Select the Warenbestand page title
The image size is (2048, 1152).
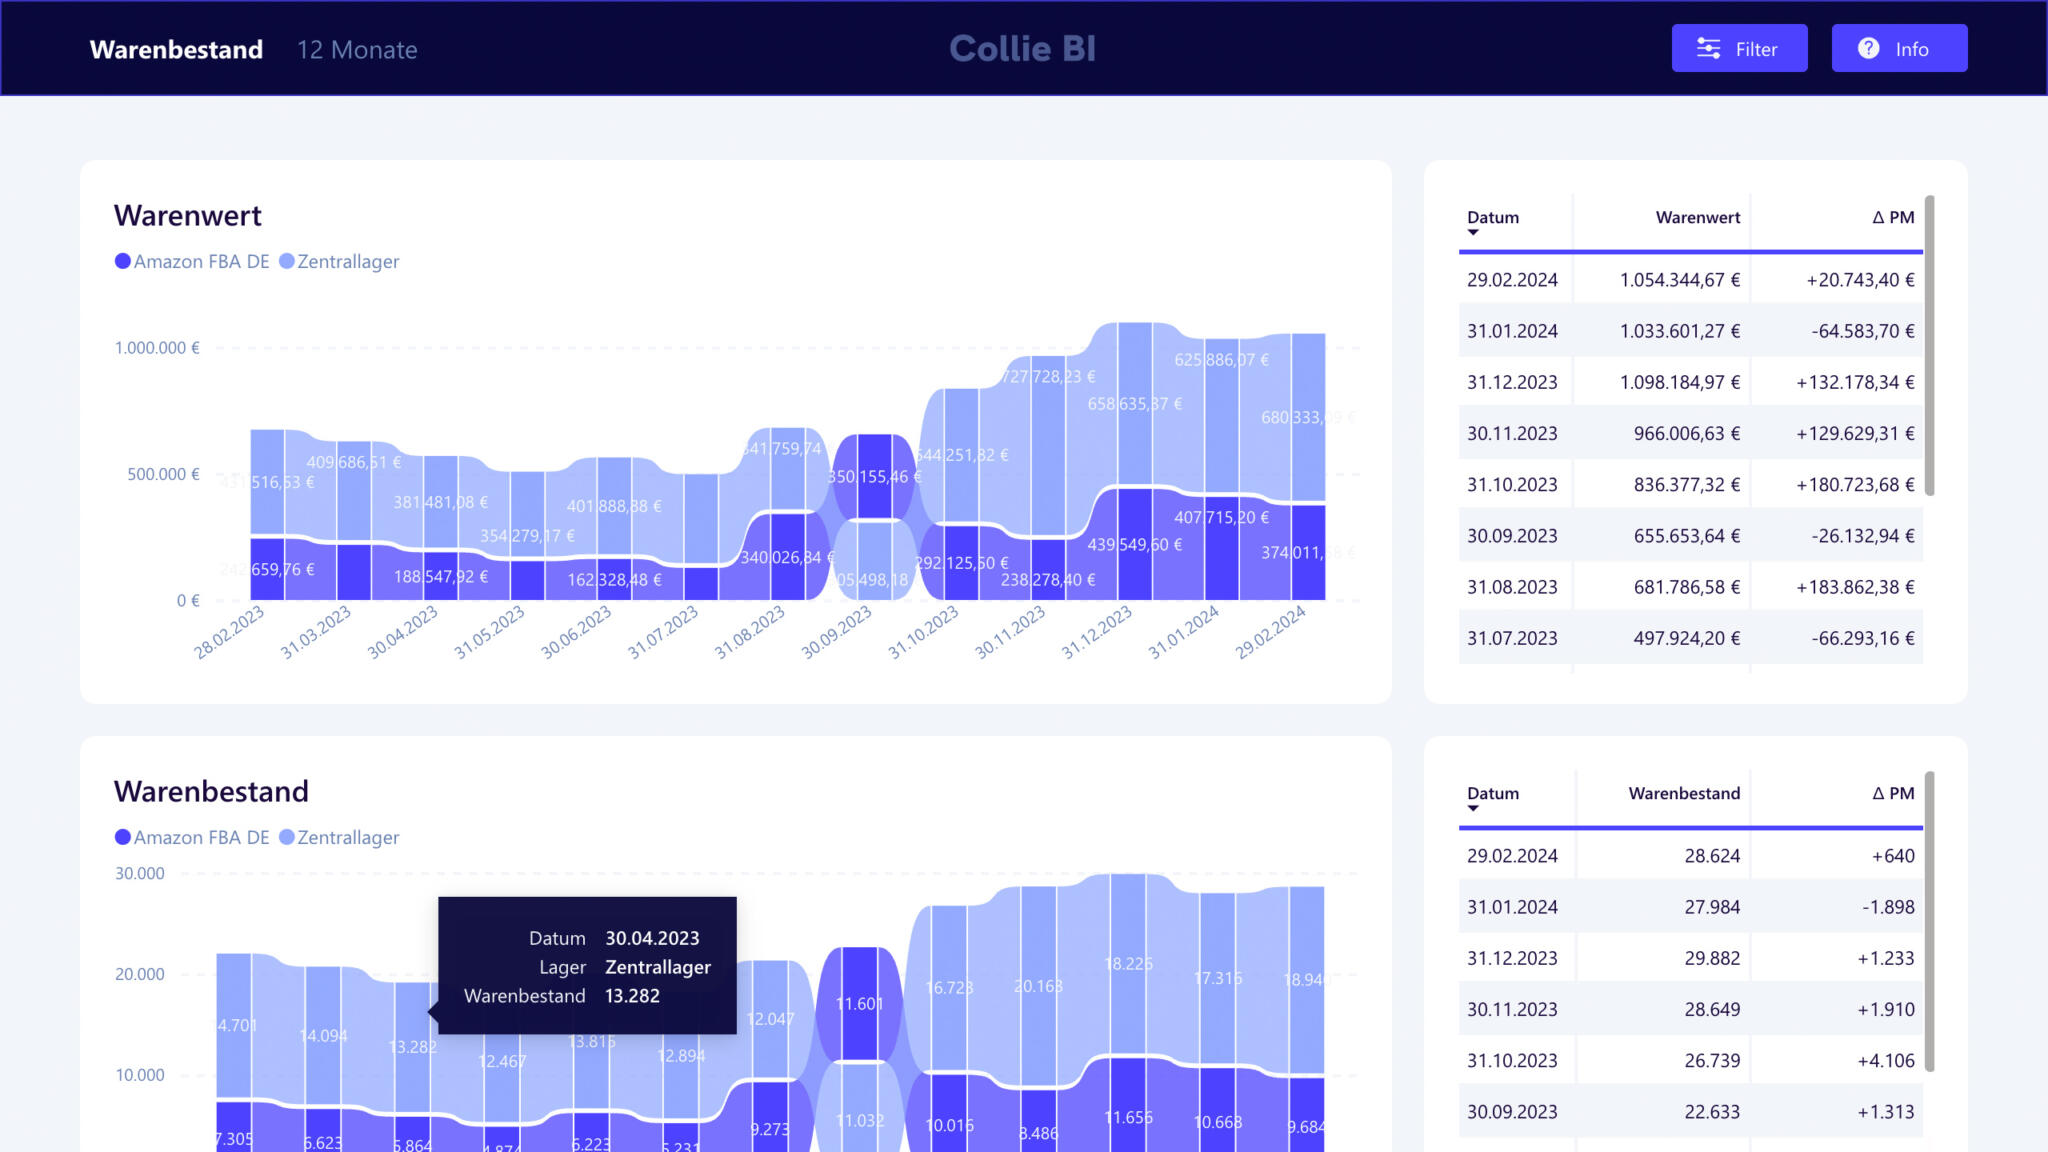(x=176, y=49)
